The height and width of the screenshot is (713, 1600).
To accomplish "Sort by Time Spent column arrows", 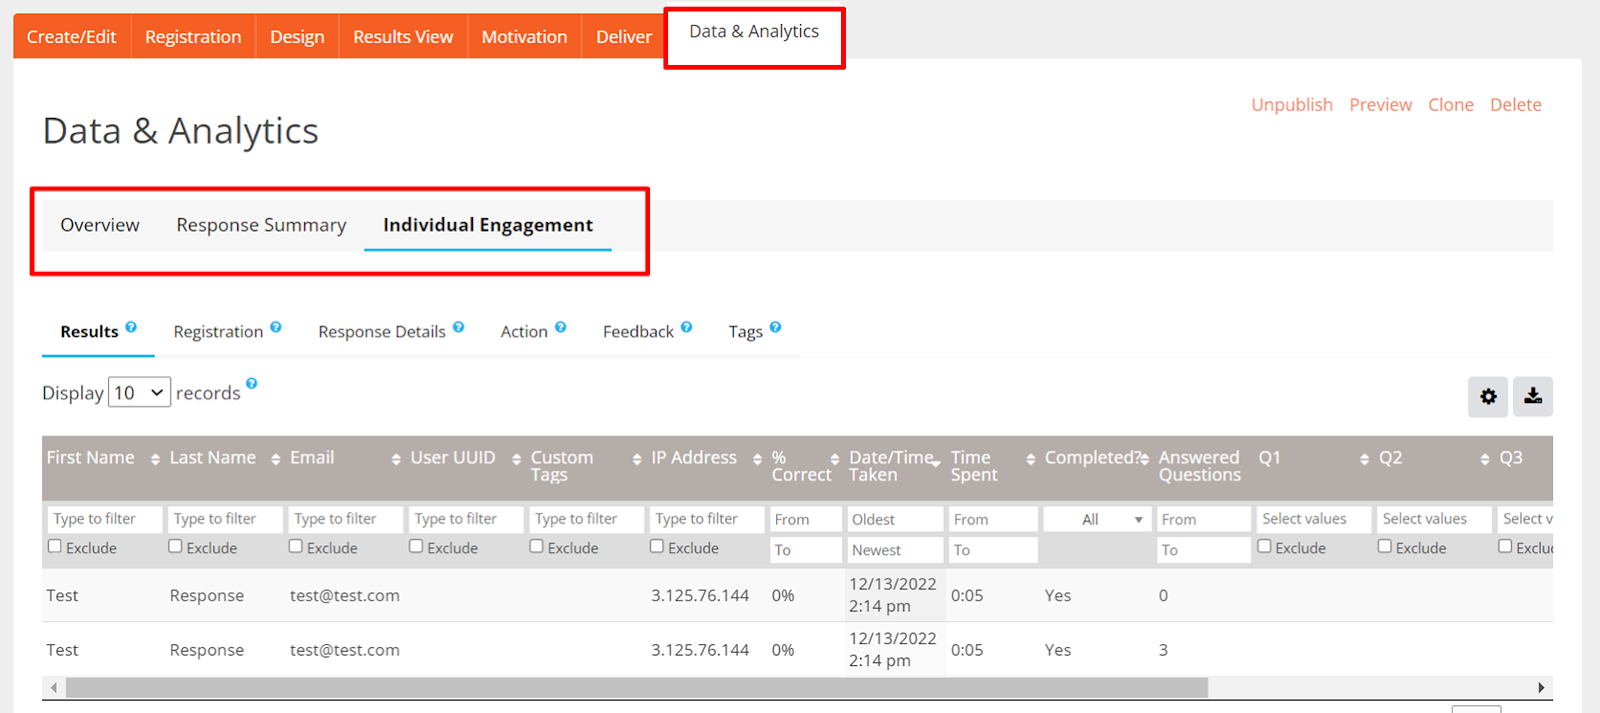I will [1031, 459].
